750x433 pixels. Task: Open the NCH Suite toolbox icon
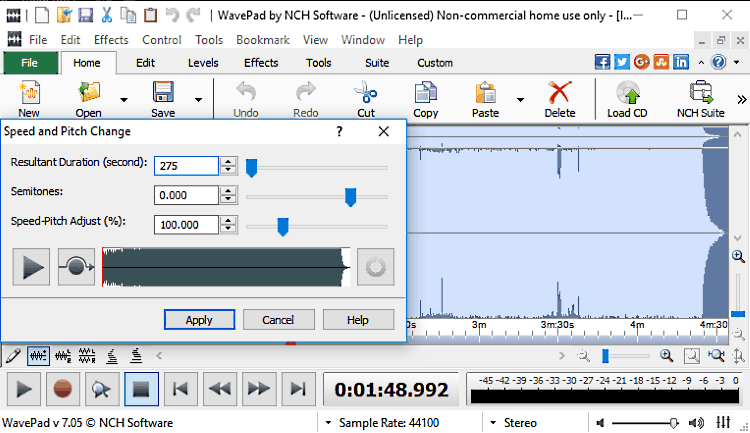[x=701, y=93]
